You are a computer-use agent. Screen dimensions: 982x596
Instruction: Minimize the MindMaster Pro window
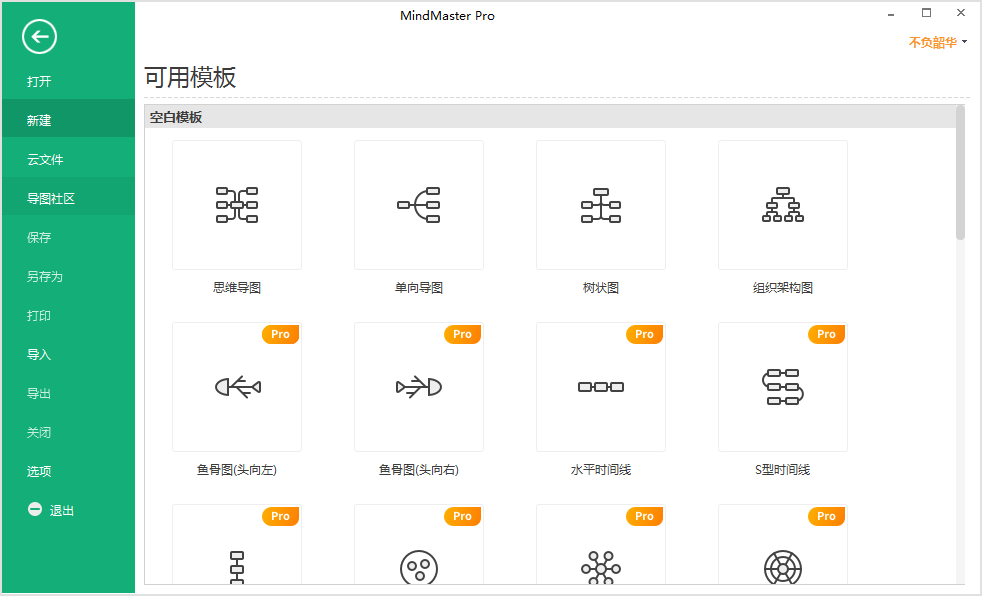click(891, 14)
